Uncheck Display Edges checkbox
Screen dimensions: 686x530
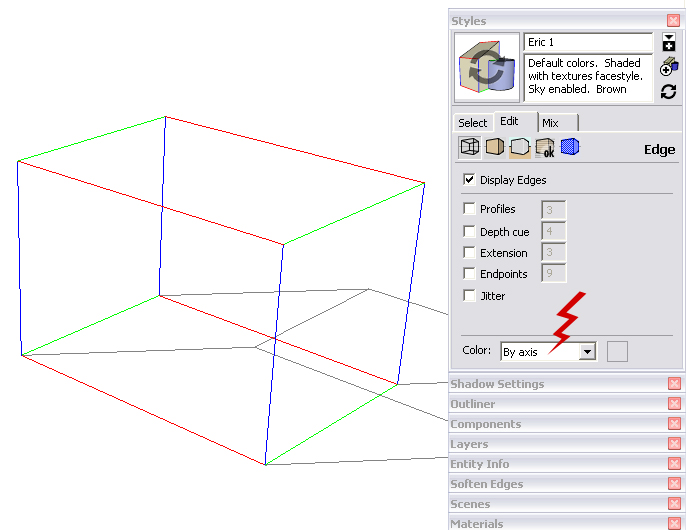(469, 179)
